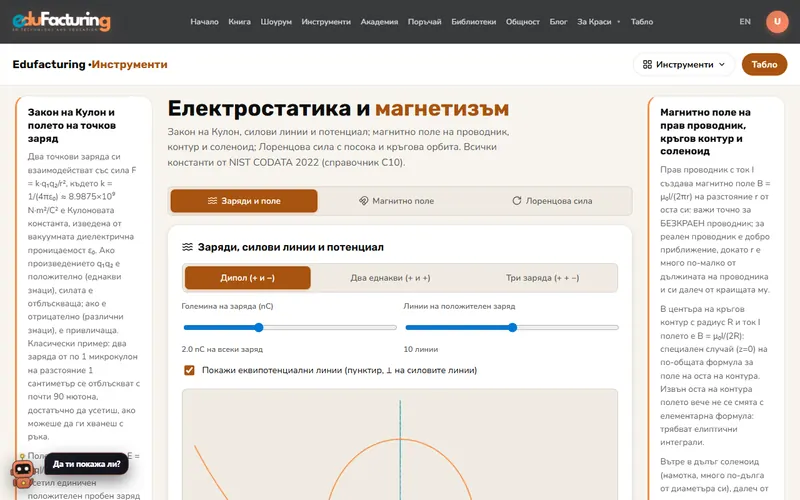Click the robot assistant mascot icon

coord(22,473)
